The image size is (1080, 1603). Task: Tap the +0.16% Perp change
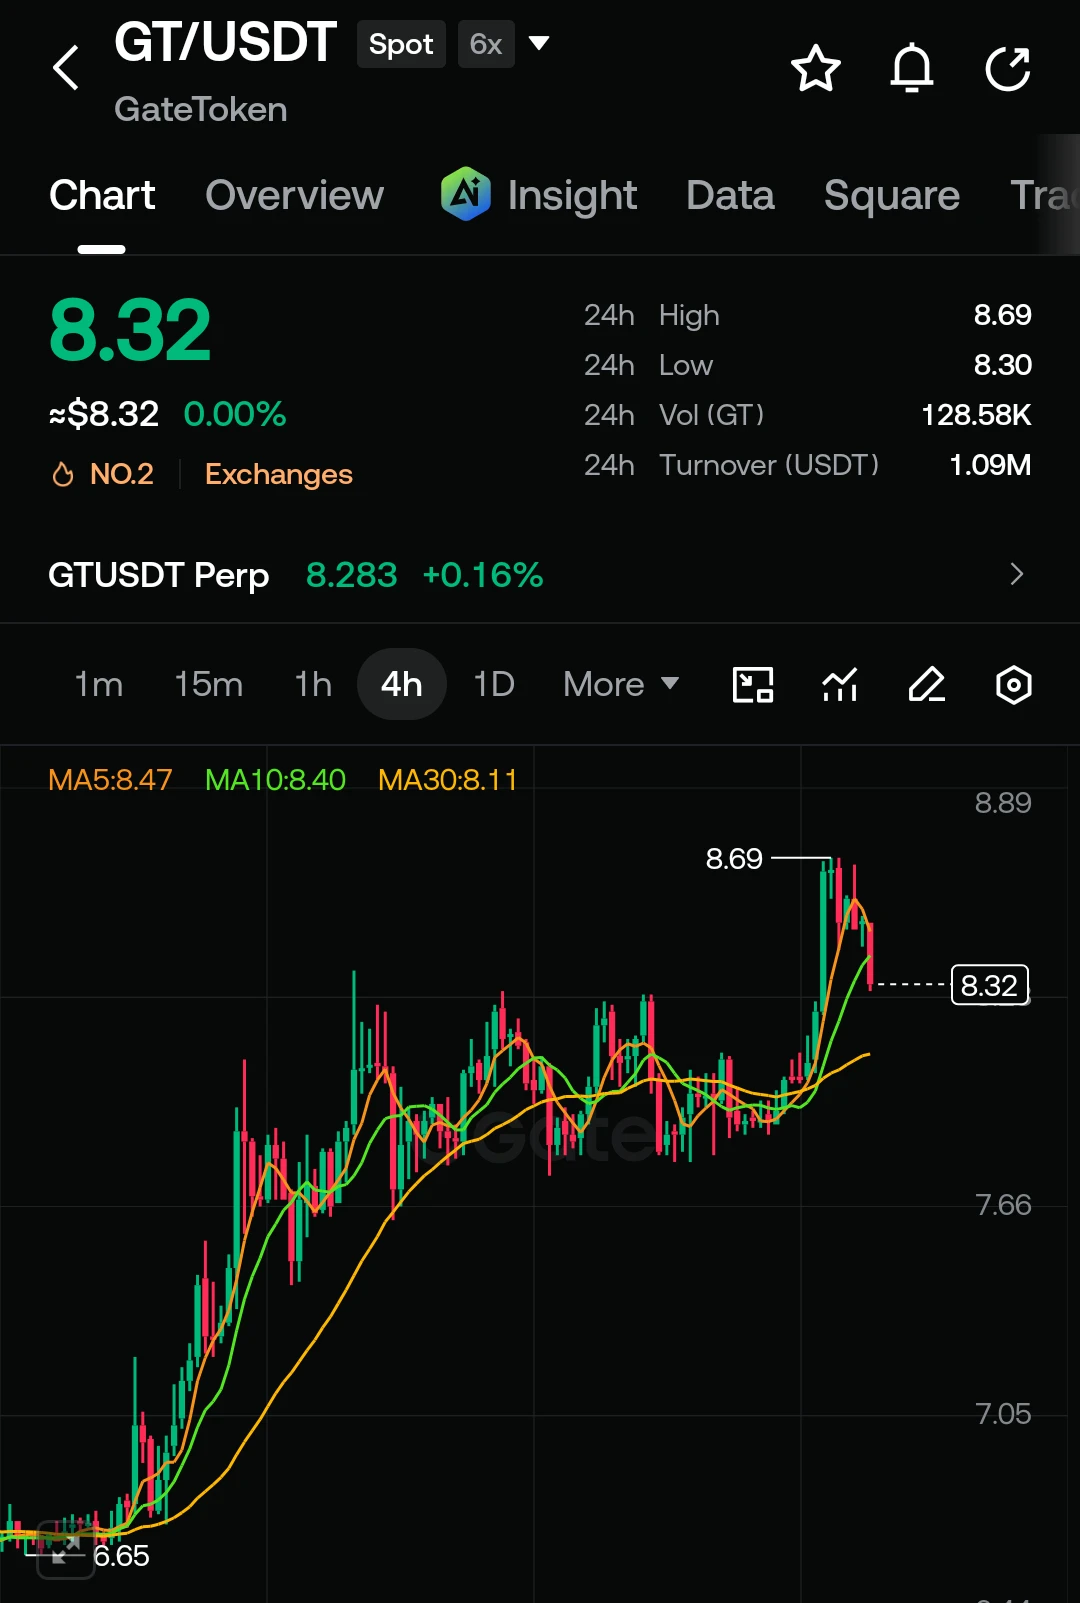[x=483, y=575]
